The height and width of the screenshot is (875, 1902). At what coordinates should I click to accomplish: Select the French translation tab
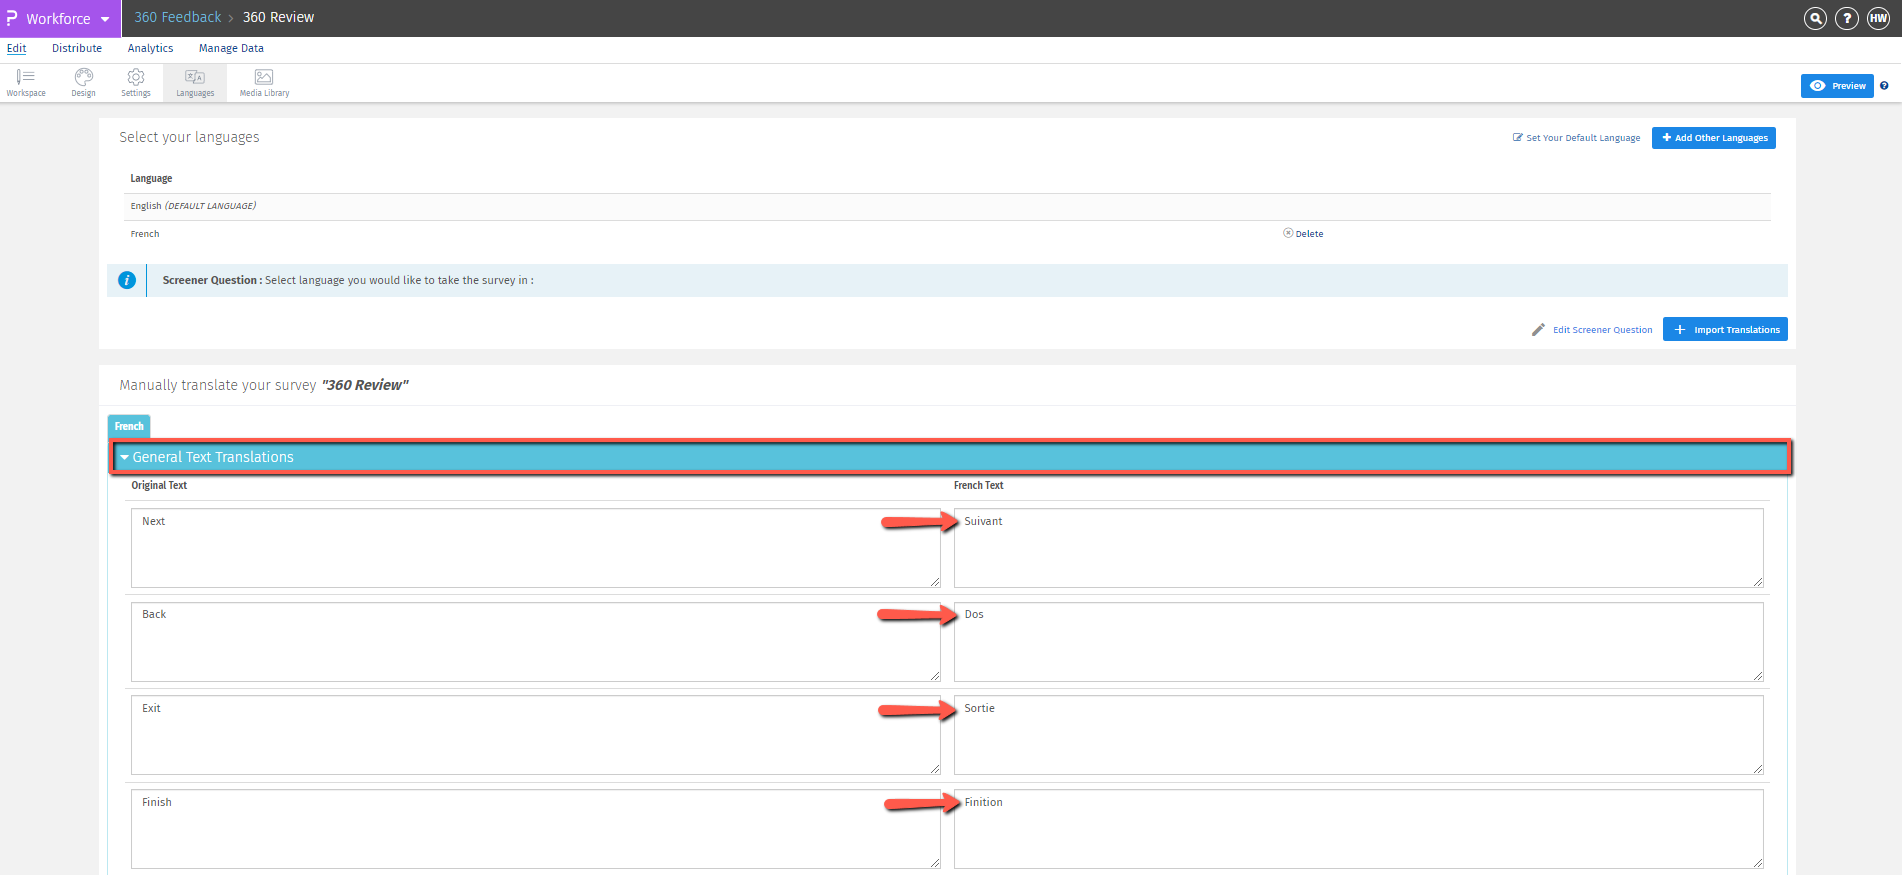click(129, 426)
